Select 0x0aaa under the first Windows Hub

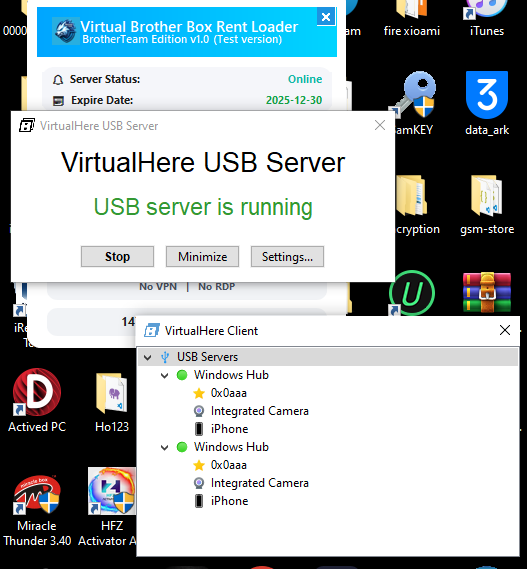pyautogui.click(x=229, y=393)
